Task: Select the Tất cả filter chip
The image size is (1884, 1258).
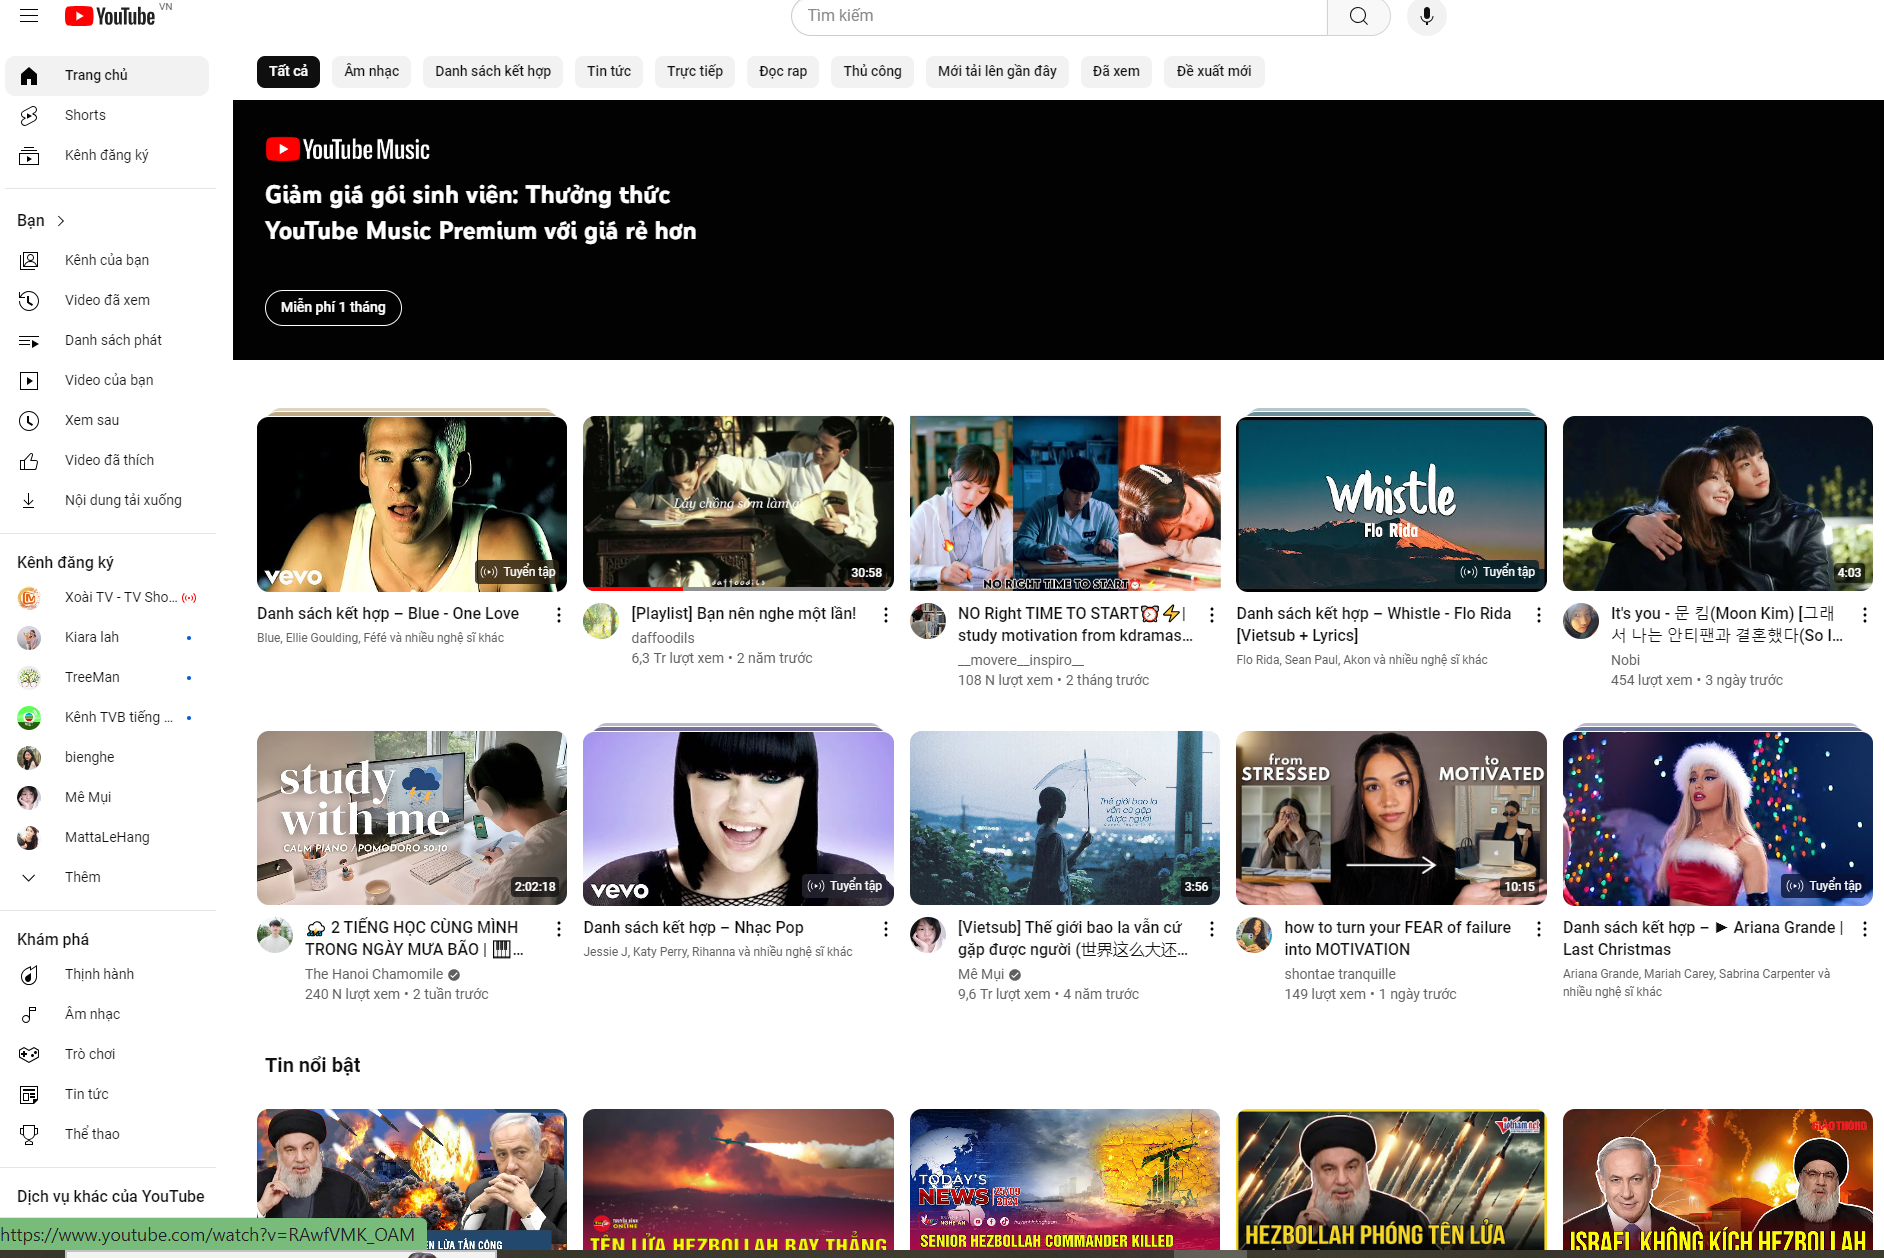Action: [x=288, y=72]
